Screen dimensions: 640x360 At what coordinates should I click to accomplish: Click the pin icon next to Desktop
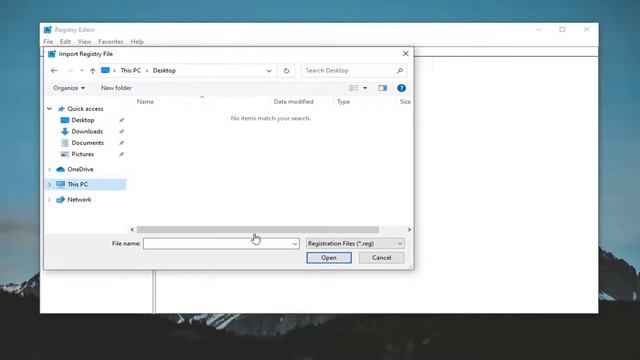[x=121, y=120]
